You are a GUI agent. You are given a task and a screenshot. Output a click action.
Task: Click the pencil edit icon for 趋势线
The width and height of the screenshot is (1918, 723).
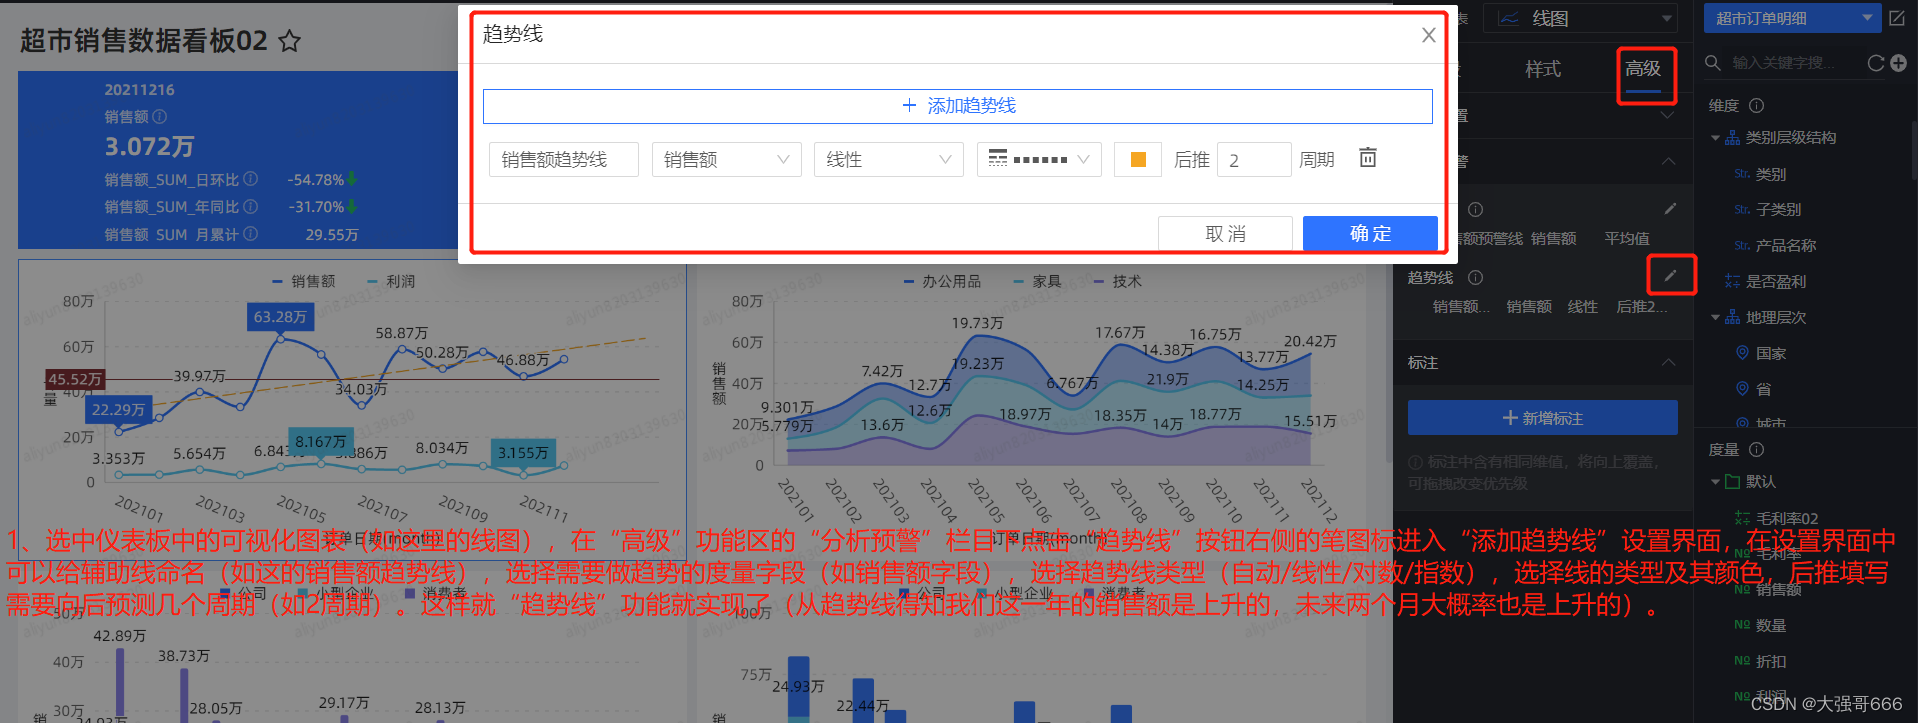pos(1670,276)
